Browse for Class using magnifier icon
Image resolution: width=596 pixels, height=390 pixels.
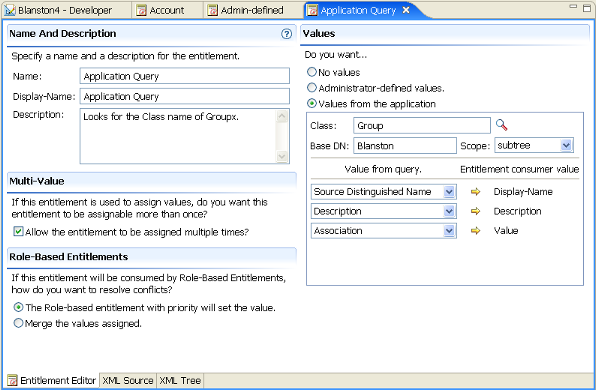[501, 125]
